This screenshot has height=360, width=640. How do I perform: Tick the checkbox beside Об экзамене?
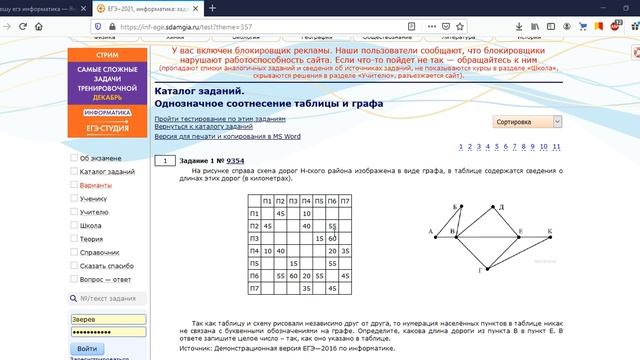74,158
